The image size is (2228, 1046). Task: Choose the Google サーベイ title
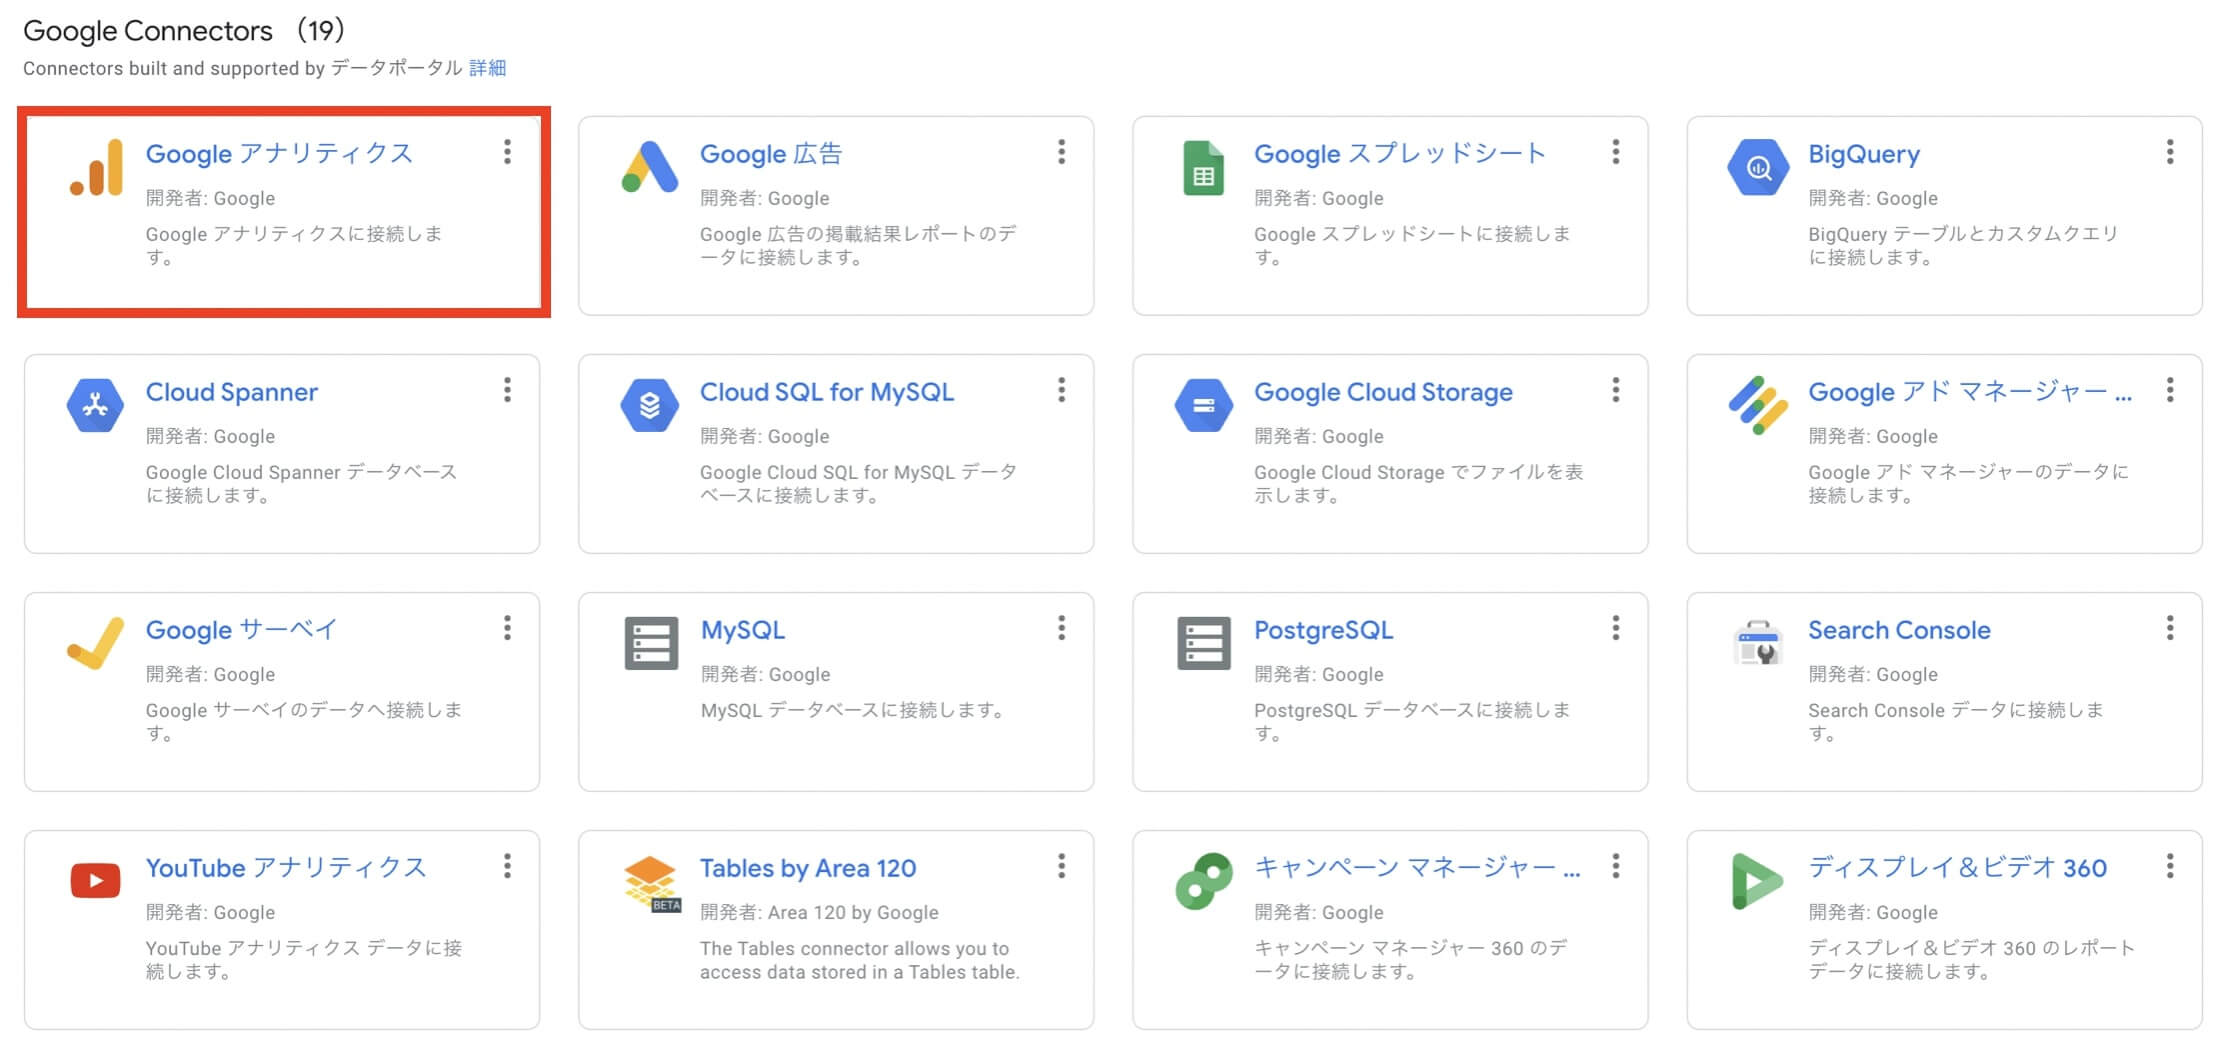[242, 630]
